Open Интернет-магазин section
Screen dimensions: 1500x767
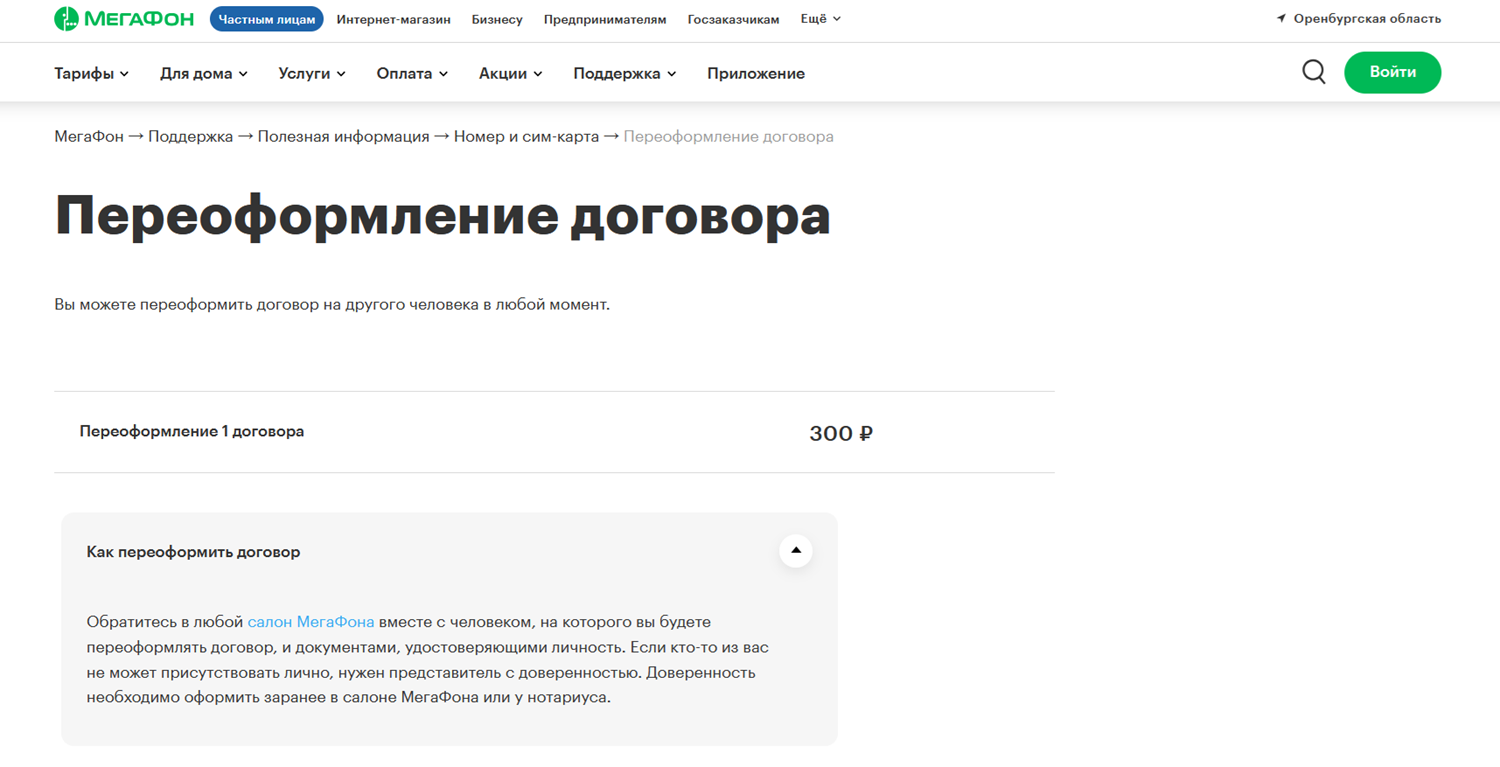click(x=393, y=19)
